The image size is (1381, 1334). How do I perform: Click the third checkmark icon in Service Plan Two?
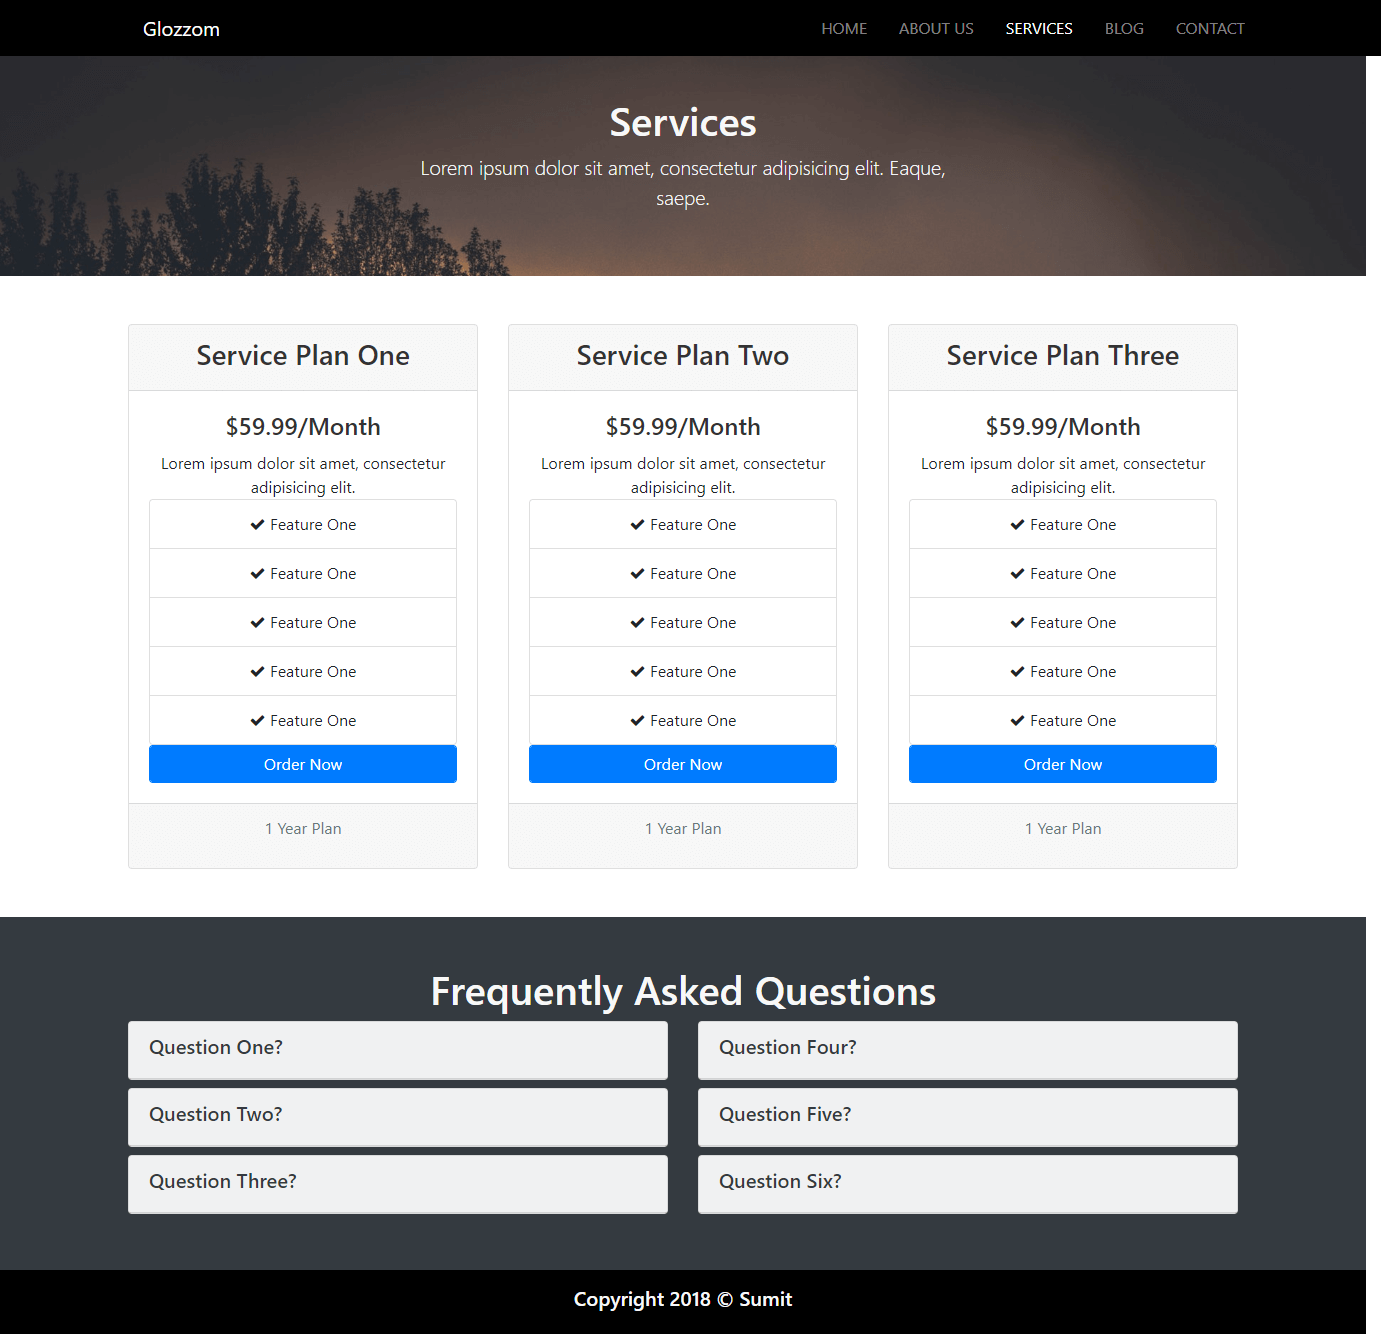(x=637, y=623)
